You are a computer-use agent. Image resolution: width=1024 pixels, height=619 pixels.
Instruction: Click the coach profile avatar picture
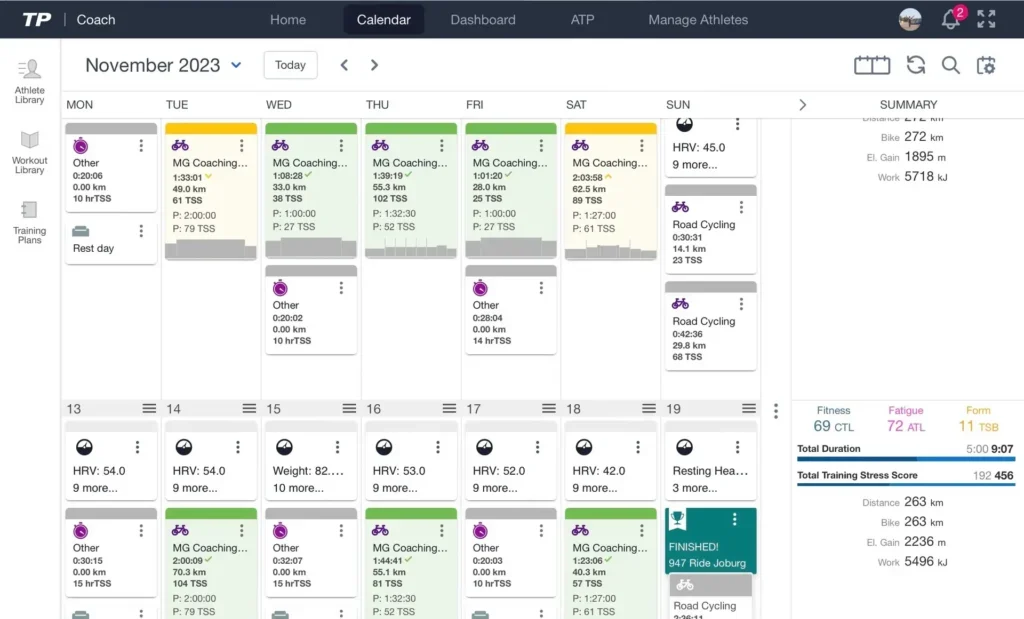pos(909,19)
